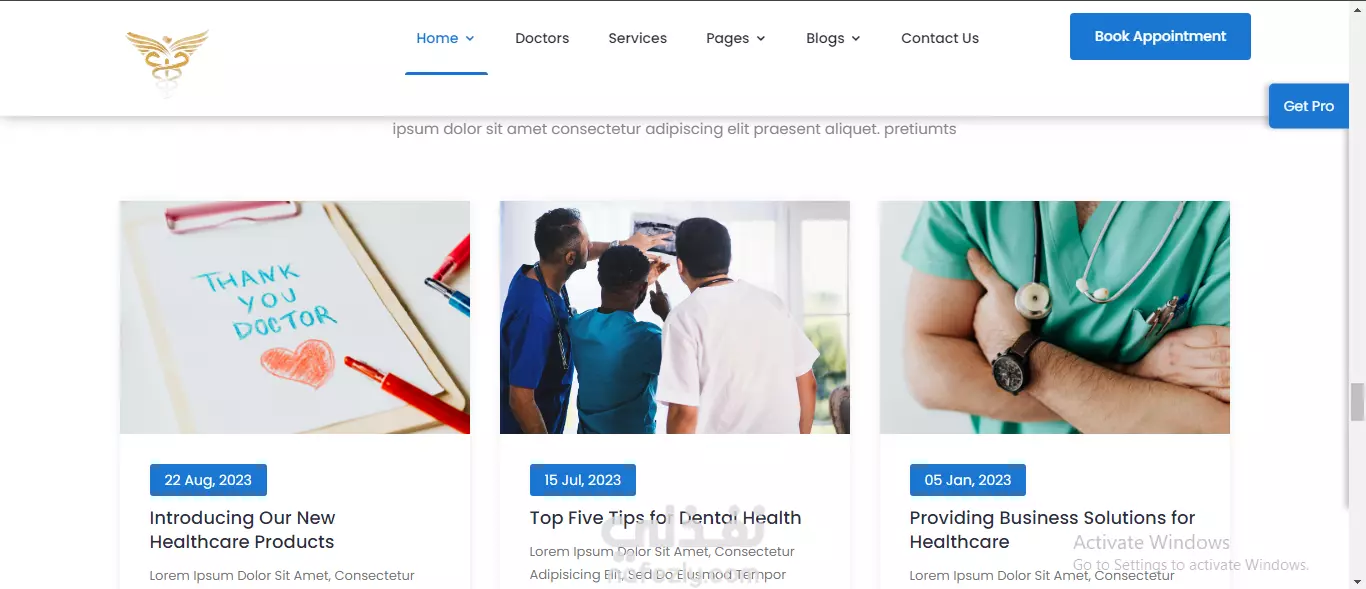
Task: Open Introducing Our New Healthcare Products article
Action: click(243, 530)
